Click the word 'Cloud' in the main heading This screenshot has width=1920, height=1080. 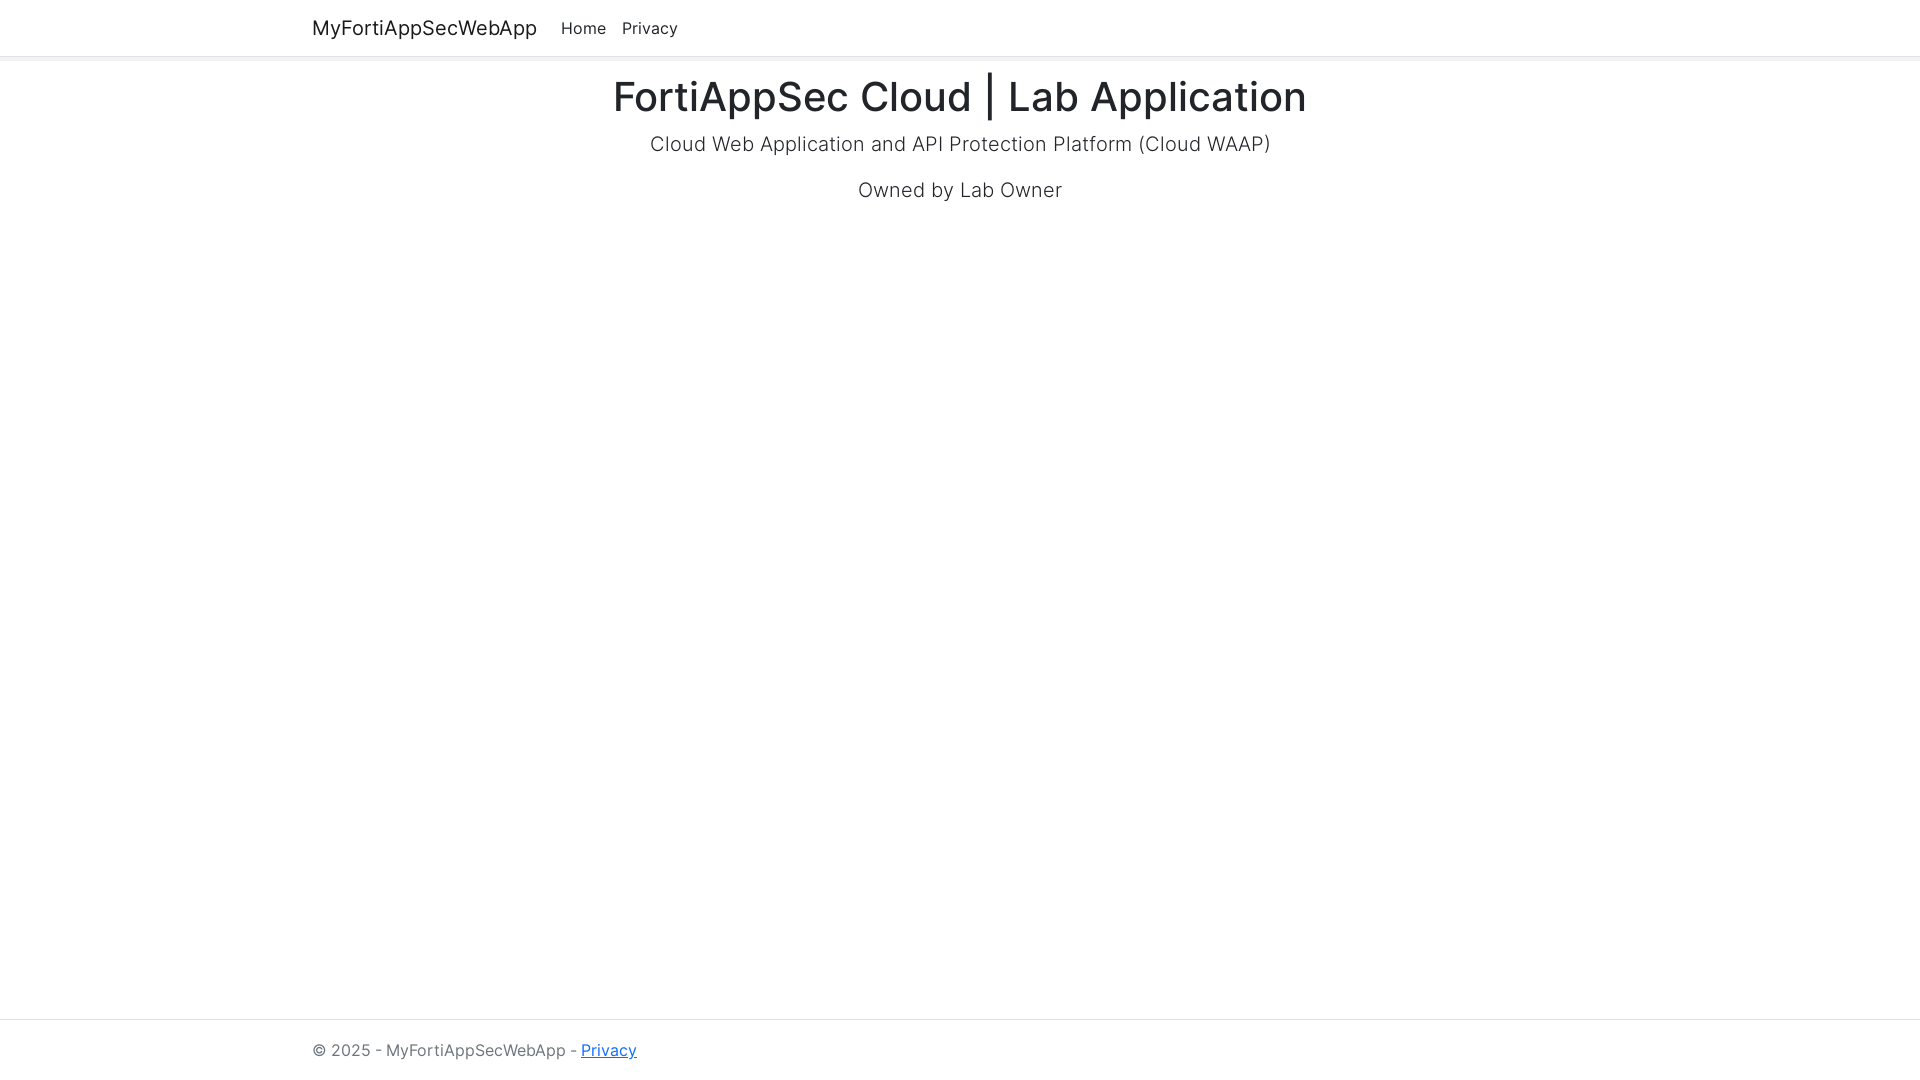pos(915,97)
